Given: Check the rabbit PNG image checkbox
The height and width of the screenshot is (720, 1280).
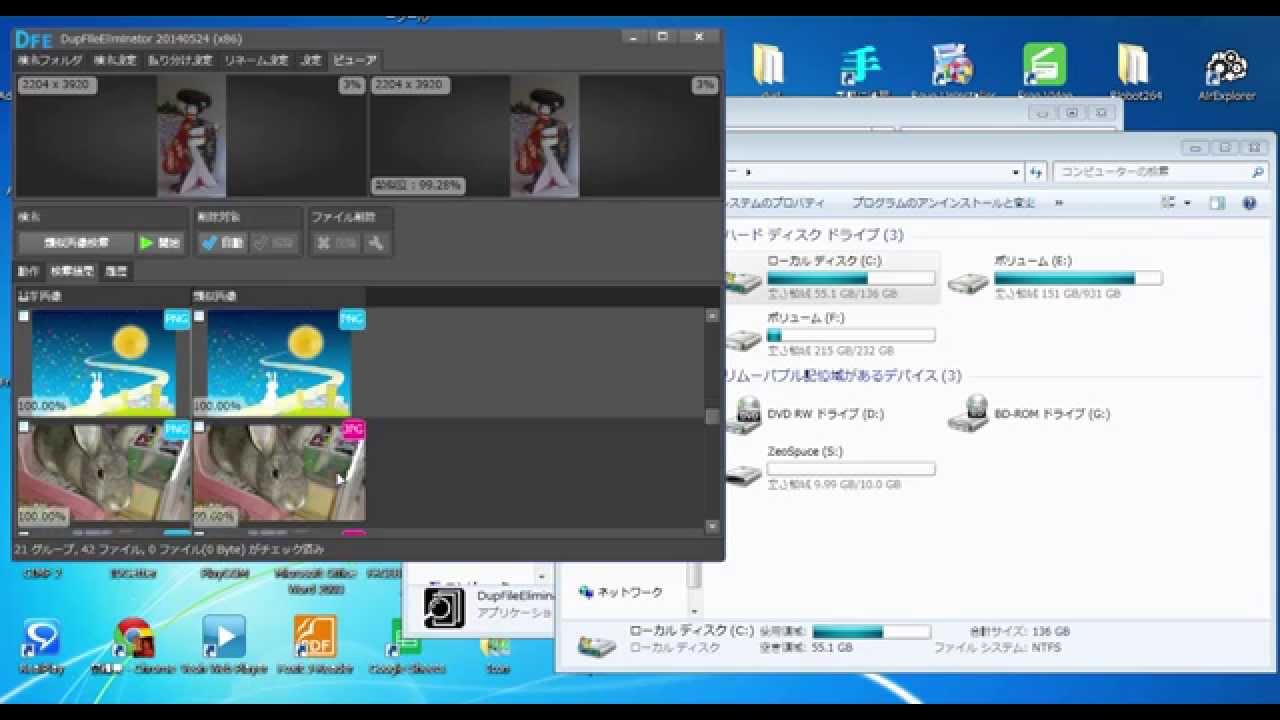Looking at the screenshot, I should tap(24, 427).
